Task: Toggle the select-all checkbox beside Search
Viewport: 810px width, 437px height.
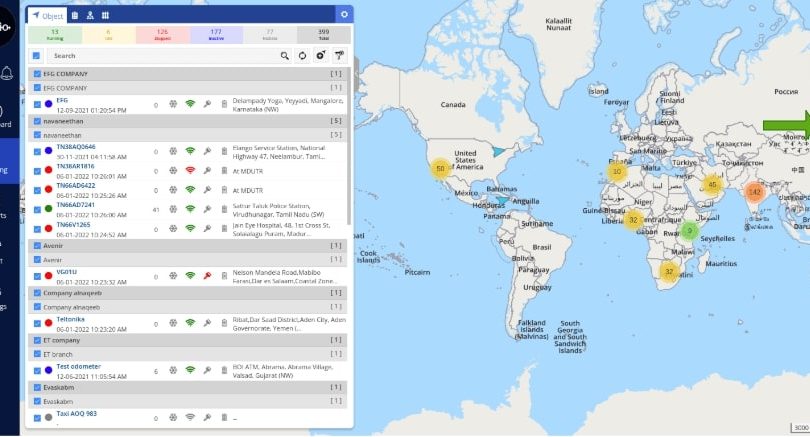Action: click(37, 56)
